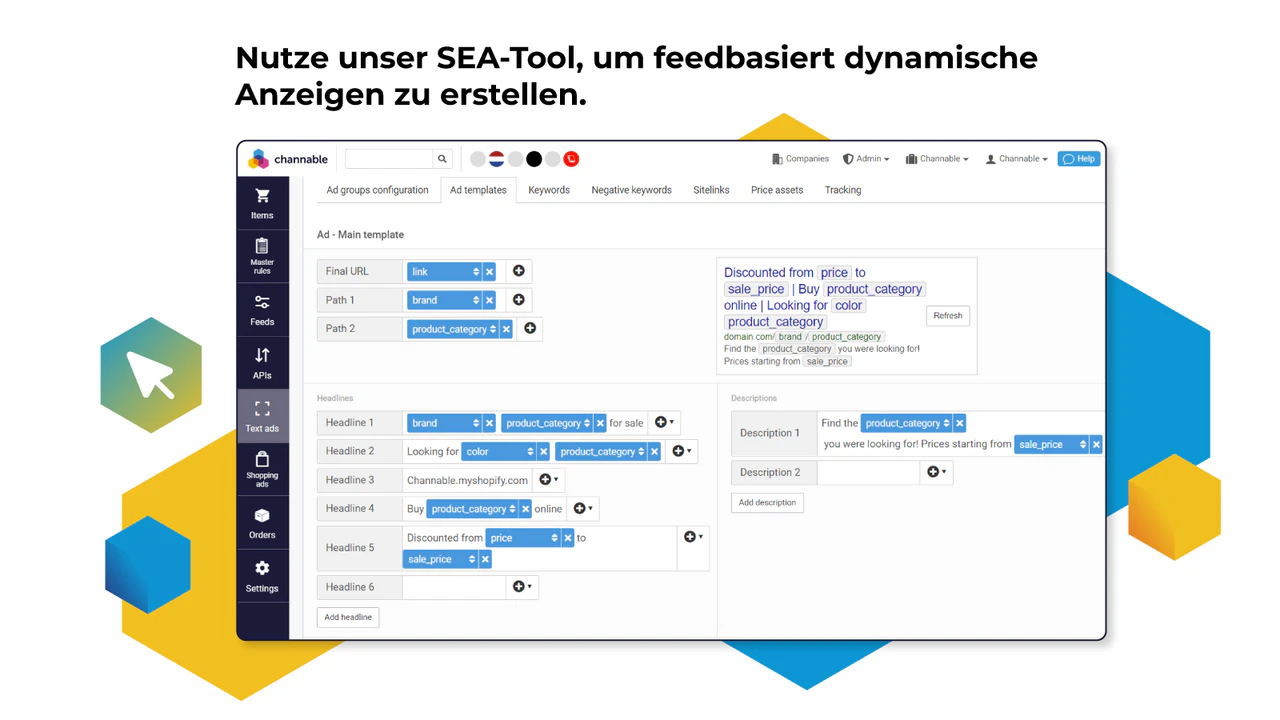Open the Orders section
This screenshot has width=1280, height=720.
click(x=262, y=522)
